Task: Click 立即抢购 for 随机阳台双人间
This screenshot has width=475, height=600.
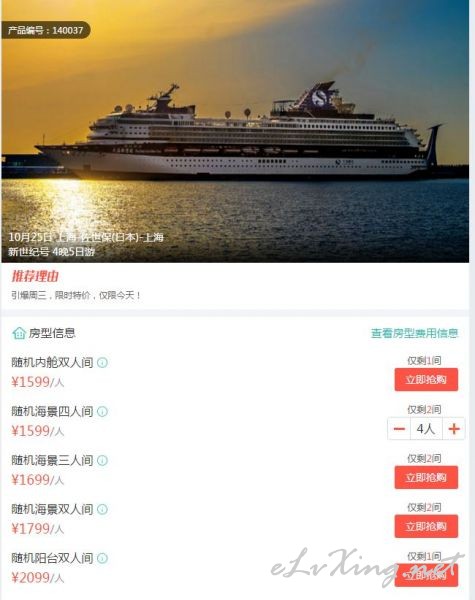Action: coord(426,575)
